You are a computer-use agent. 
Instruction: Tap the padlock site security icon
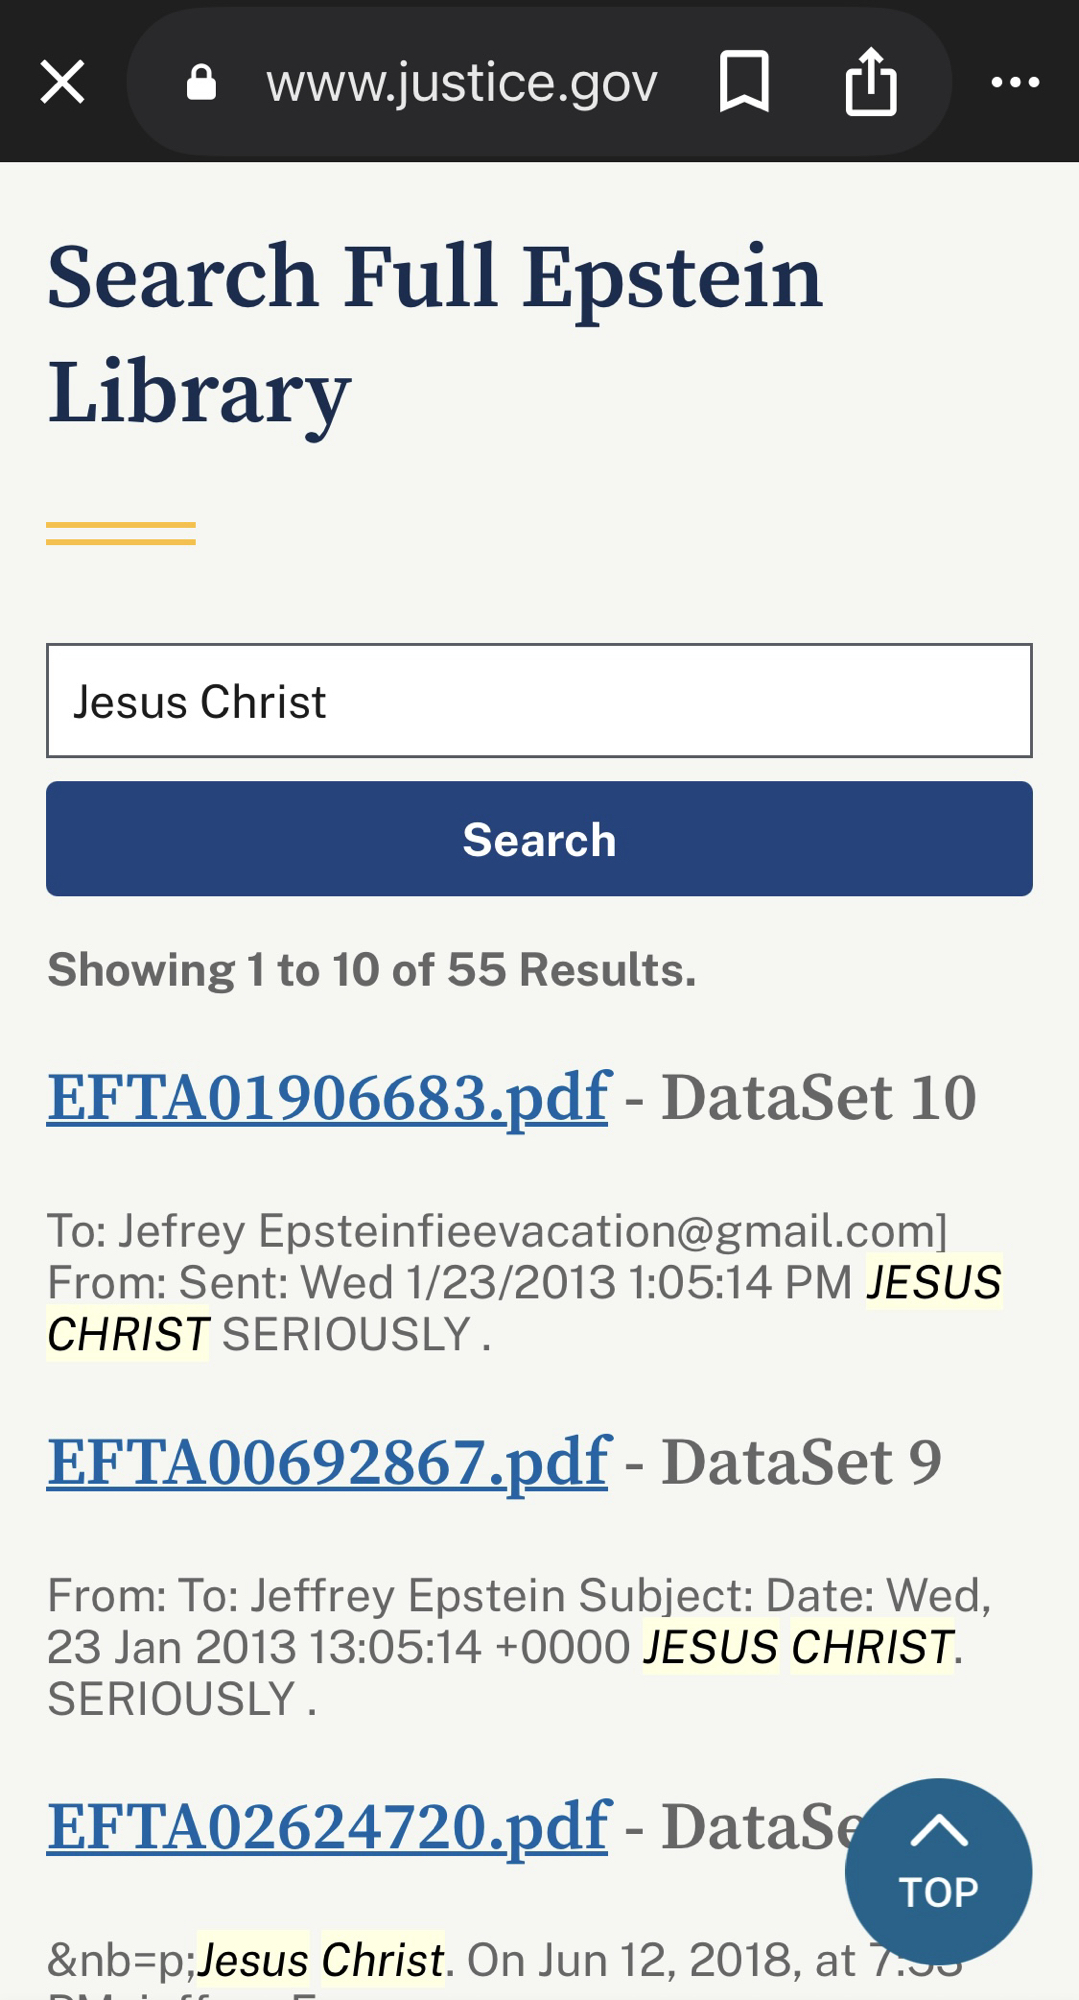click(201, 83)
